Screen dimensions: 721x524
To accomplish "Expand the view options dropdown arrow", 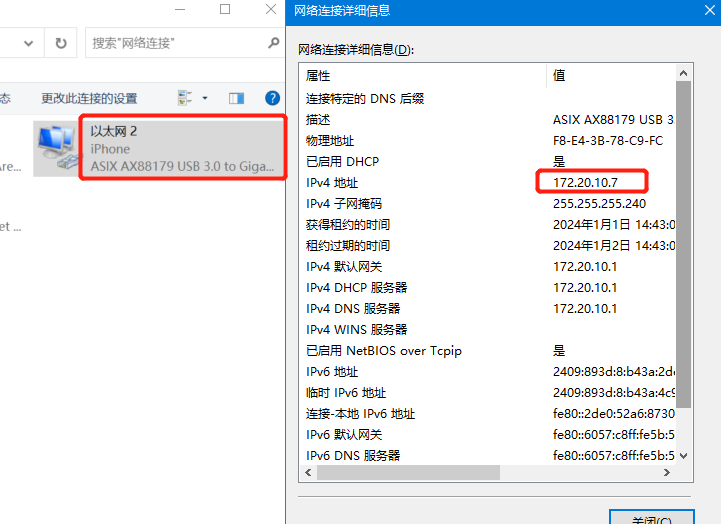I will pyautogui.click(x=205, y=98).
